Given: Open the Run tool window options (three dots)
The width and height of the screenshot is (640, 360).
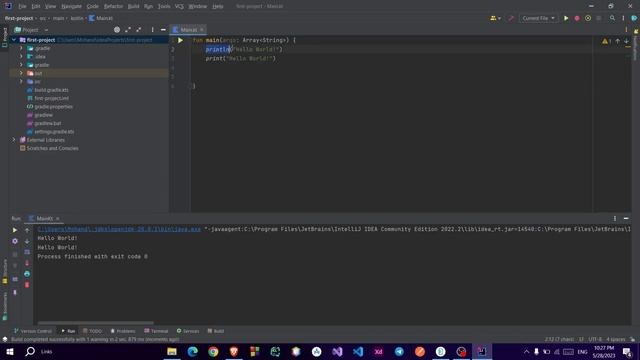Looking at the screenshot, I should 615,219.
